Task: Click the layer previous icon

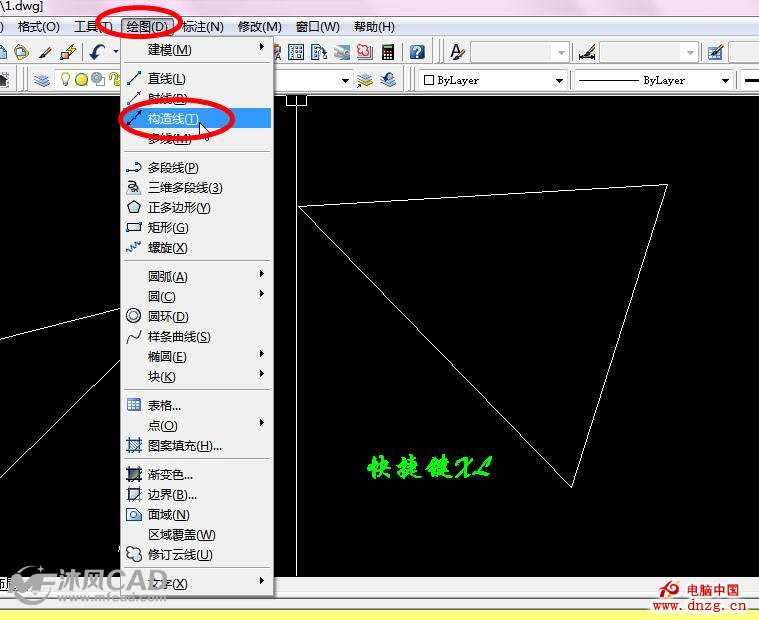Action: [388, 79]
